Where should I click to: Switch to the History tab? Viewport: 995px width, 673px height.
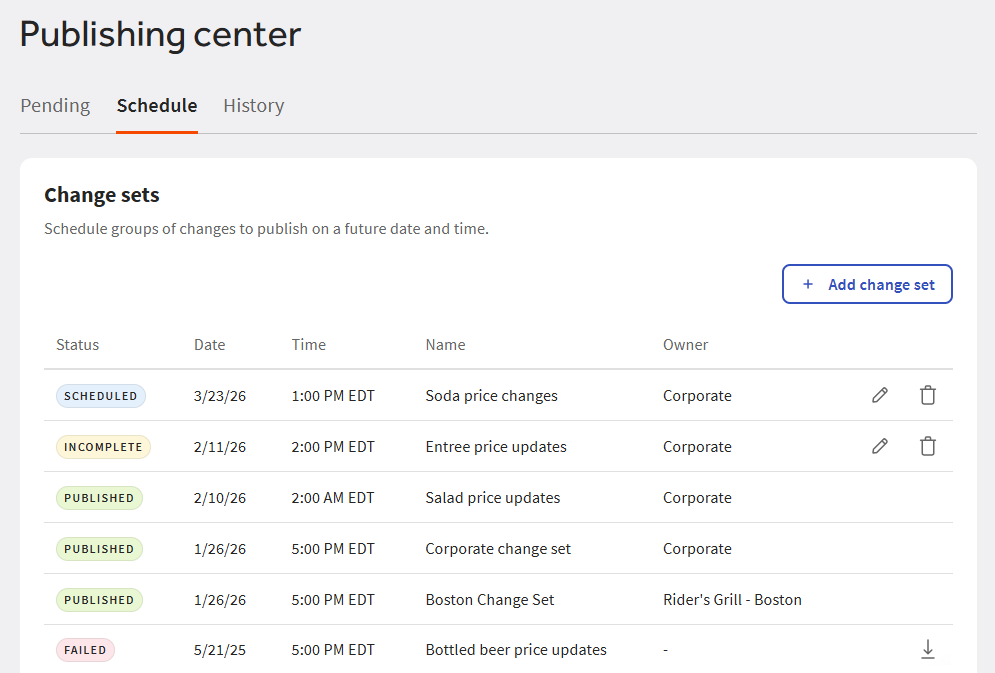[x=253, y=105]
